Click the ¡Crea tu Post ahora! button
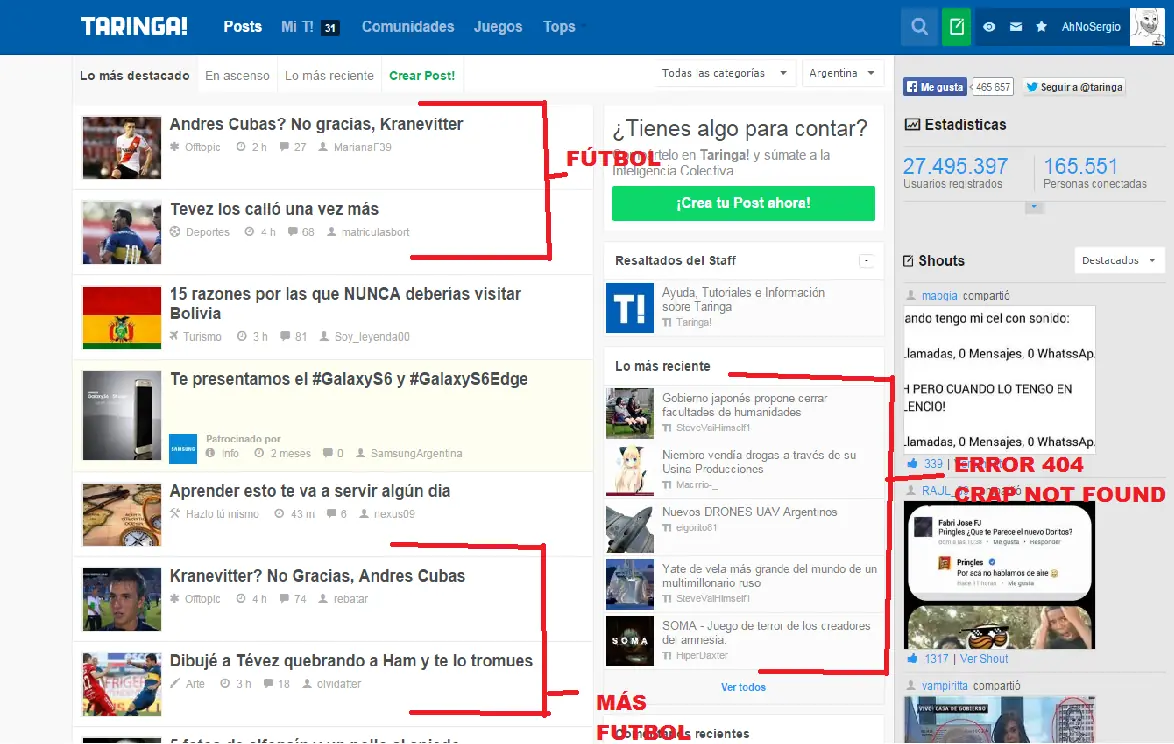Viewport: 1174px width, 744px height. [x=743, y=203]
